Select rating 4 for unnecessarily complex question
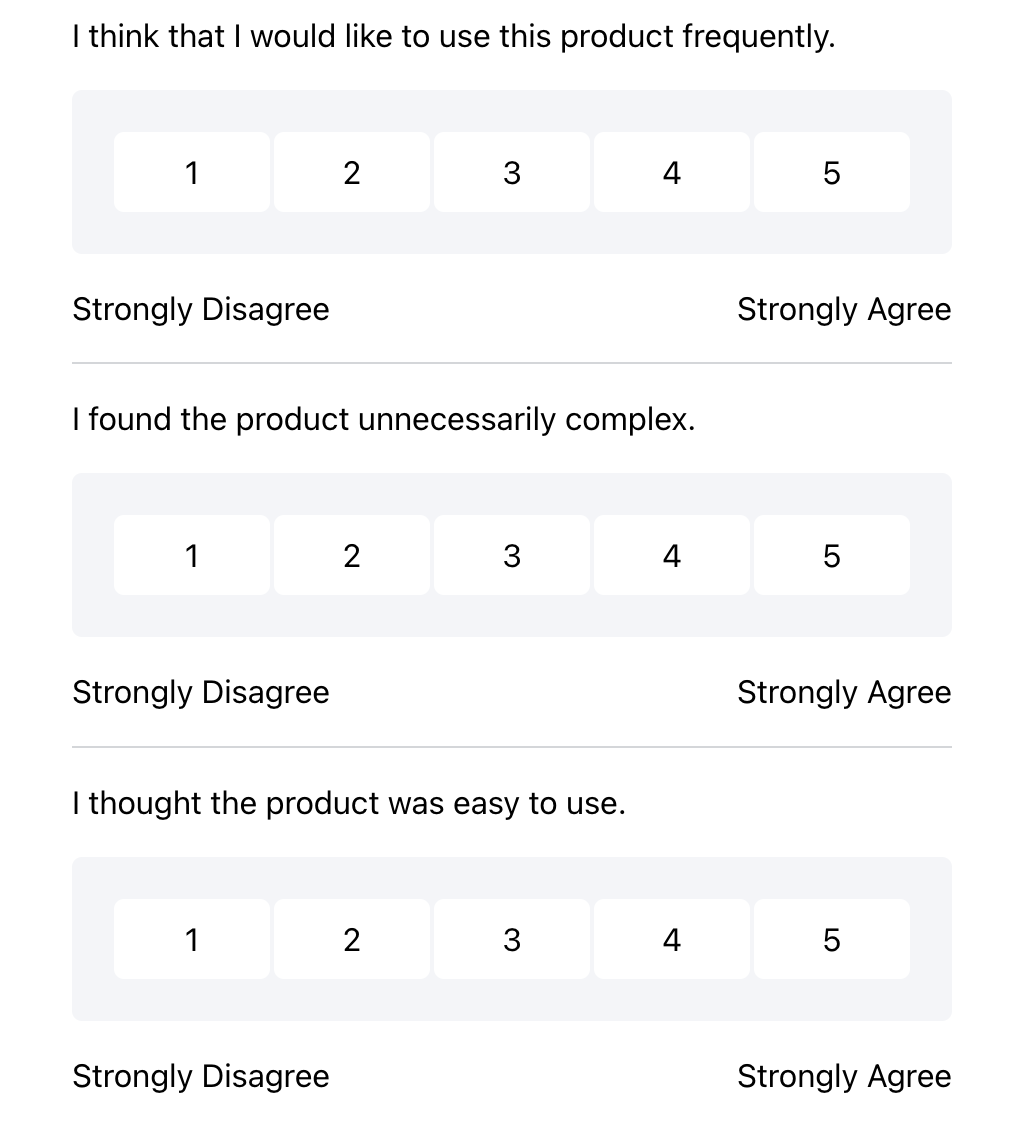Screen dimensions: 1016x1126 pos(671,555)
